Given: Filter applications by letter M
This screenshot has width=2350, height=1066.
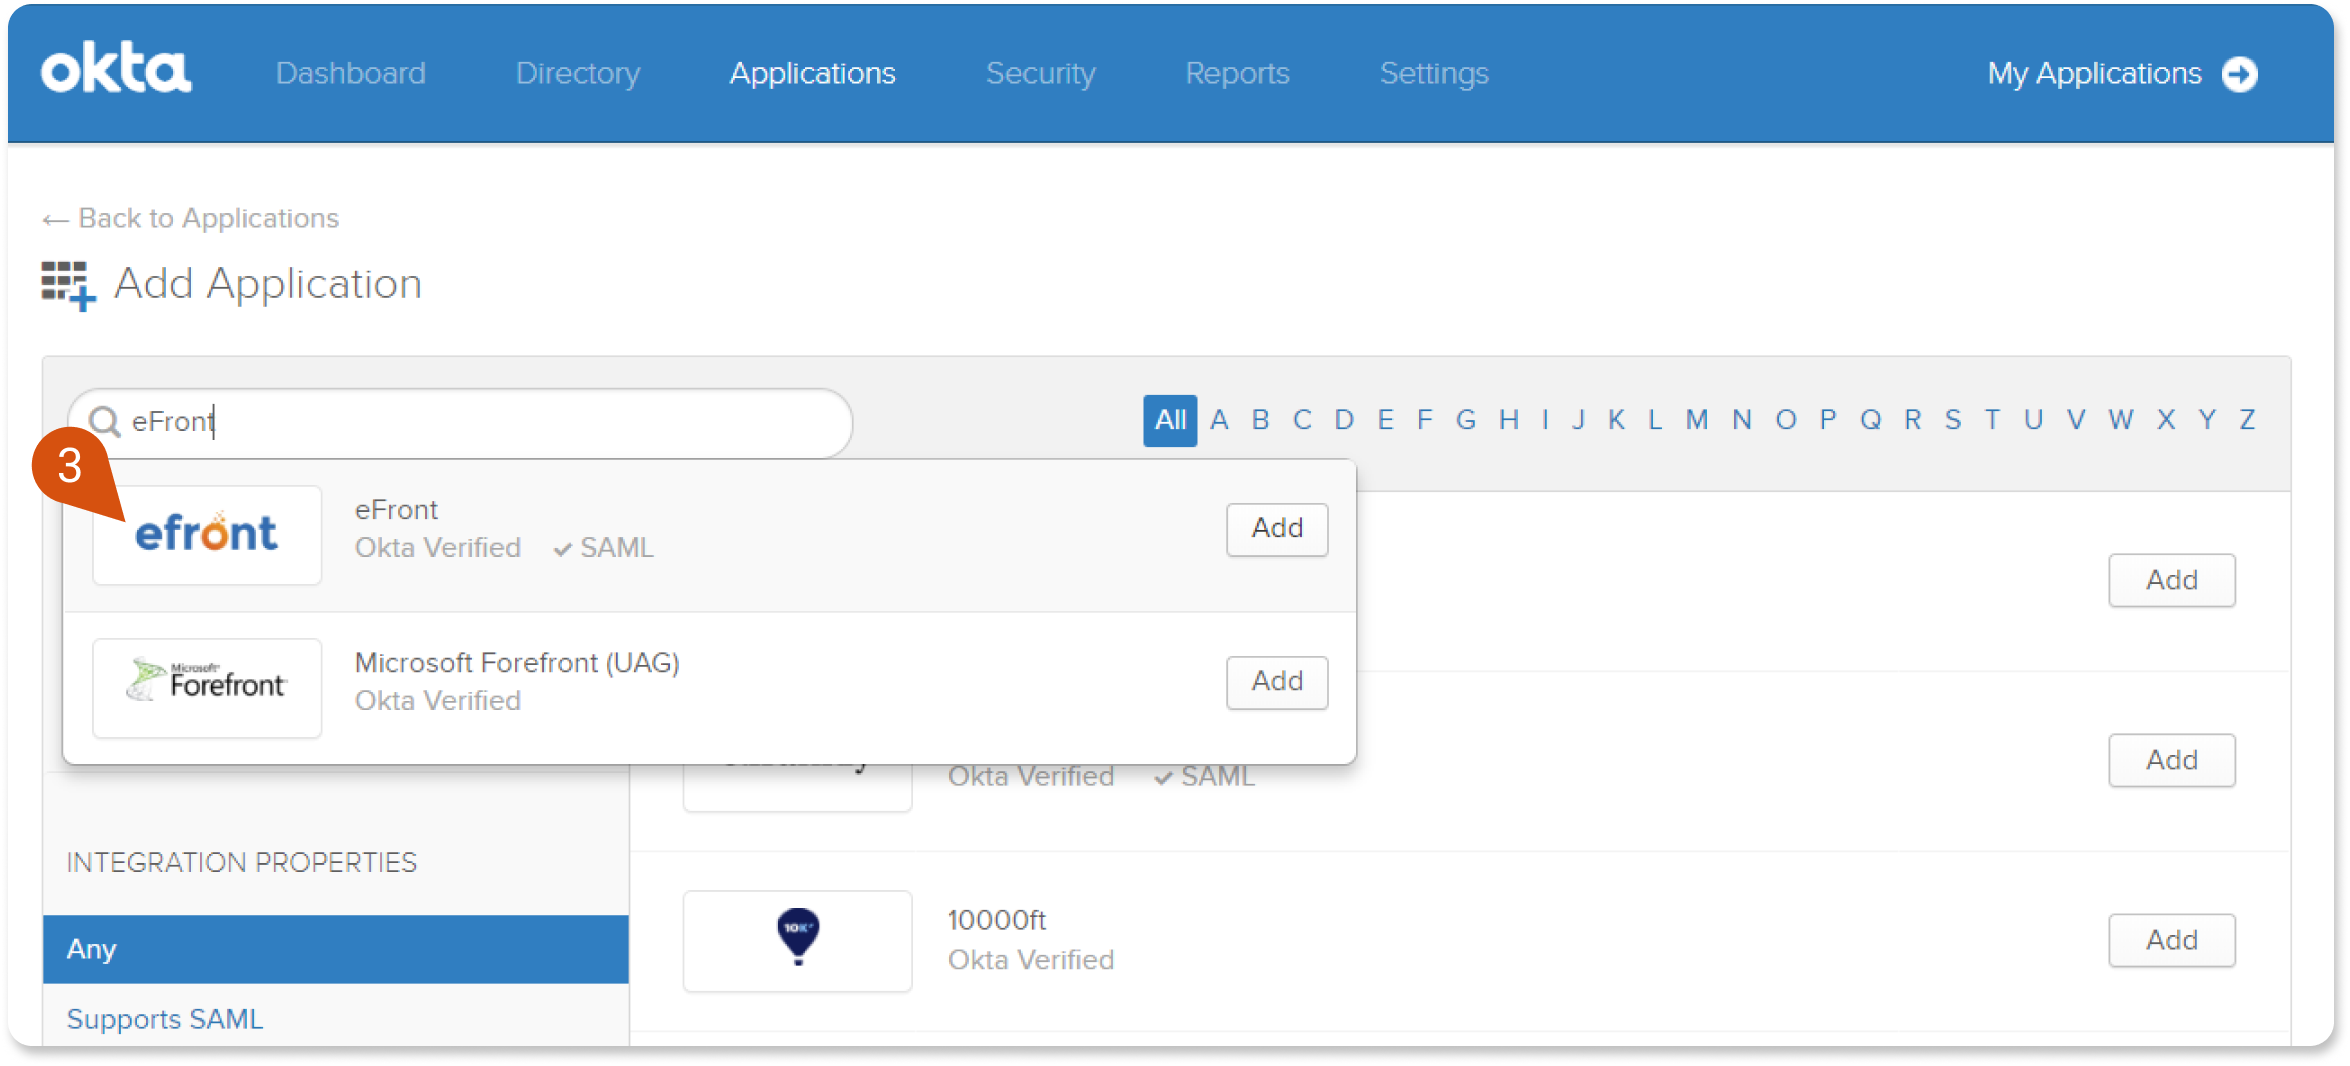Looking at the screenshot, I should coord(1697,420).
